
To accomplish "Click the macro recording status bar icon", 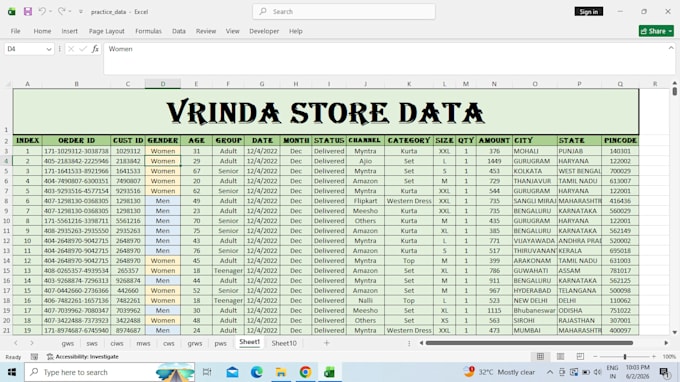I will [34, 357].
